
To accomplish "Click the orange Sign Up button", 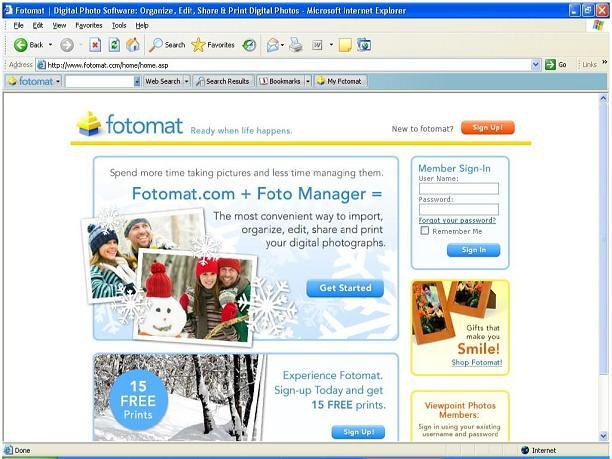I will (487, 128).
